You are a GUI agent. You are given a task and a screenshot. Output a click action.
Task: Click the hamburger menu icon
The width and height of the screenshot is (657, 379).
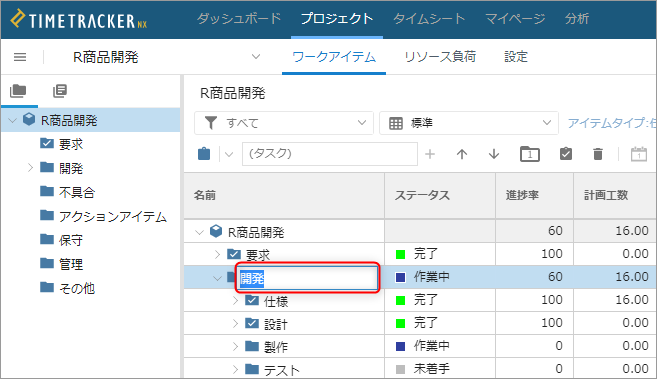[x=20, y=57]
